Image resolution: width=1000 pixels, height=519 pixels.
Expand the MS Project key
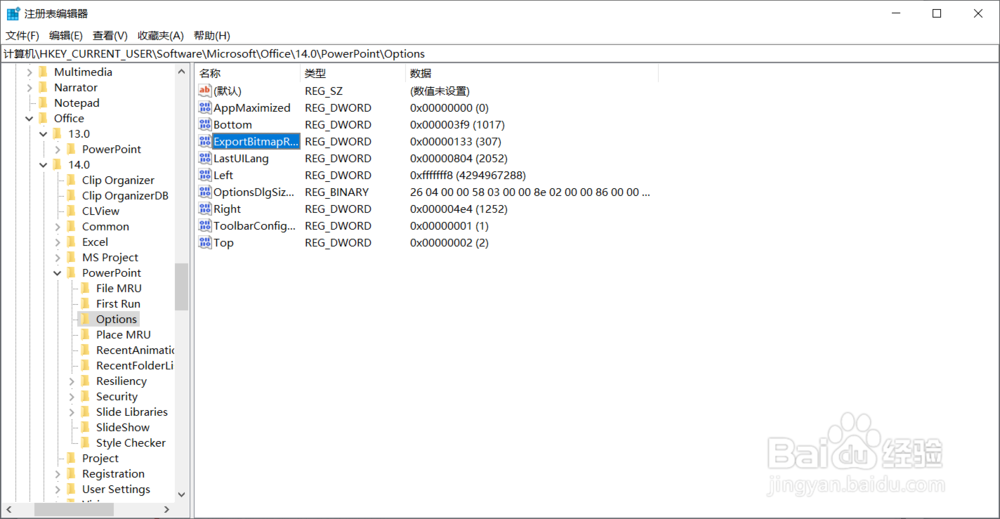(x=57, y=258)
